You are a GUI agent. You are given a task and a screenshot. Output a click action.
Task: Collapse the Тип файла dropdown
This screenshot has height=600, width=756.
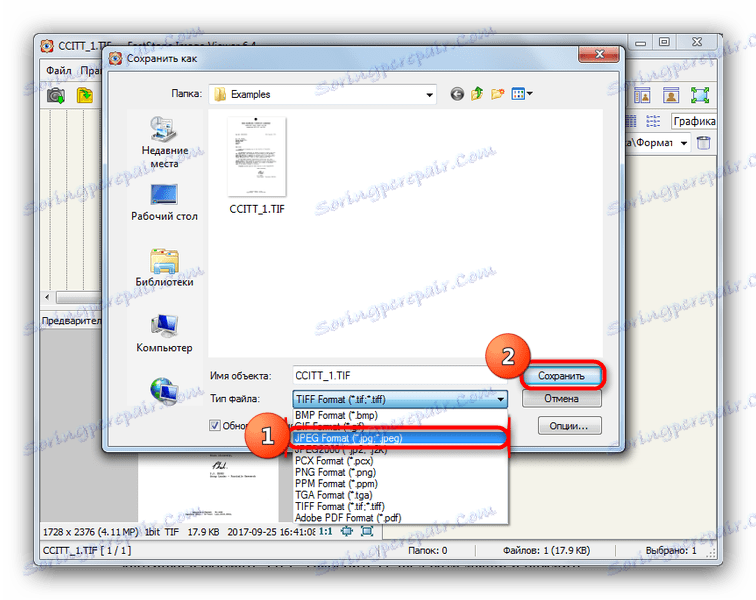pyautogui.click(x=500, y=399)
